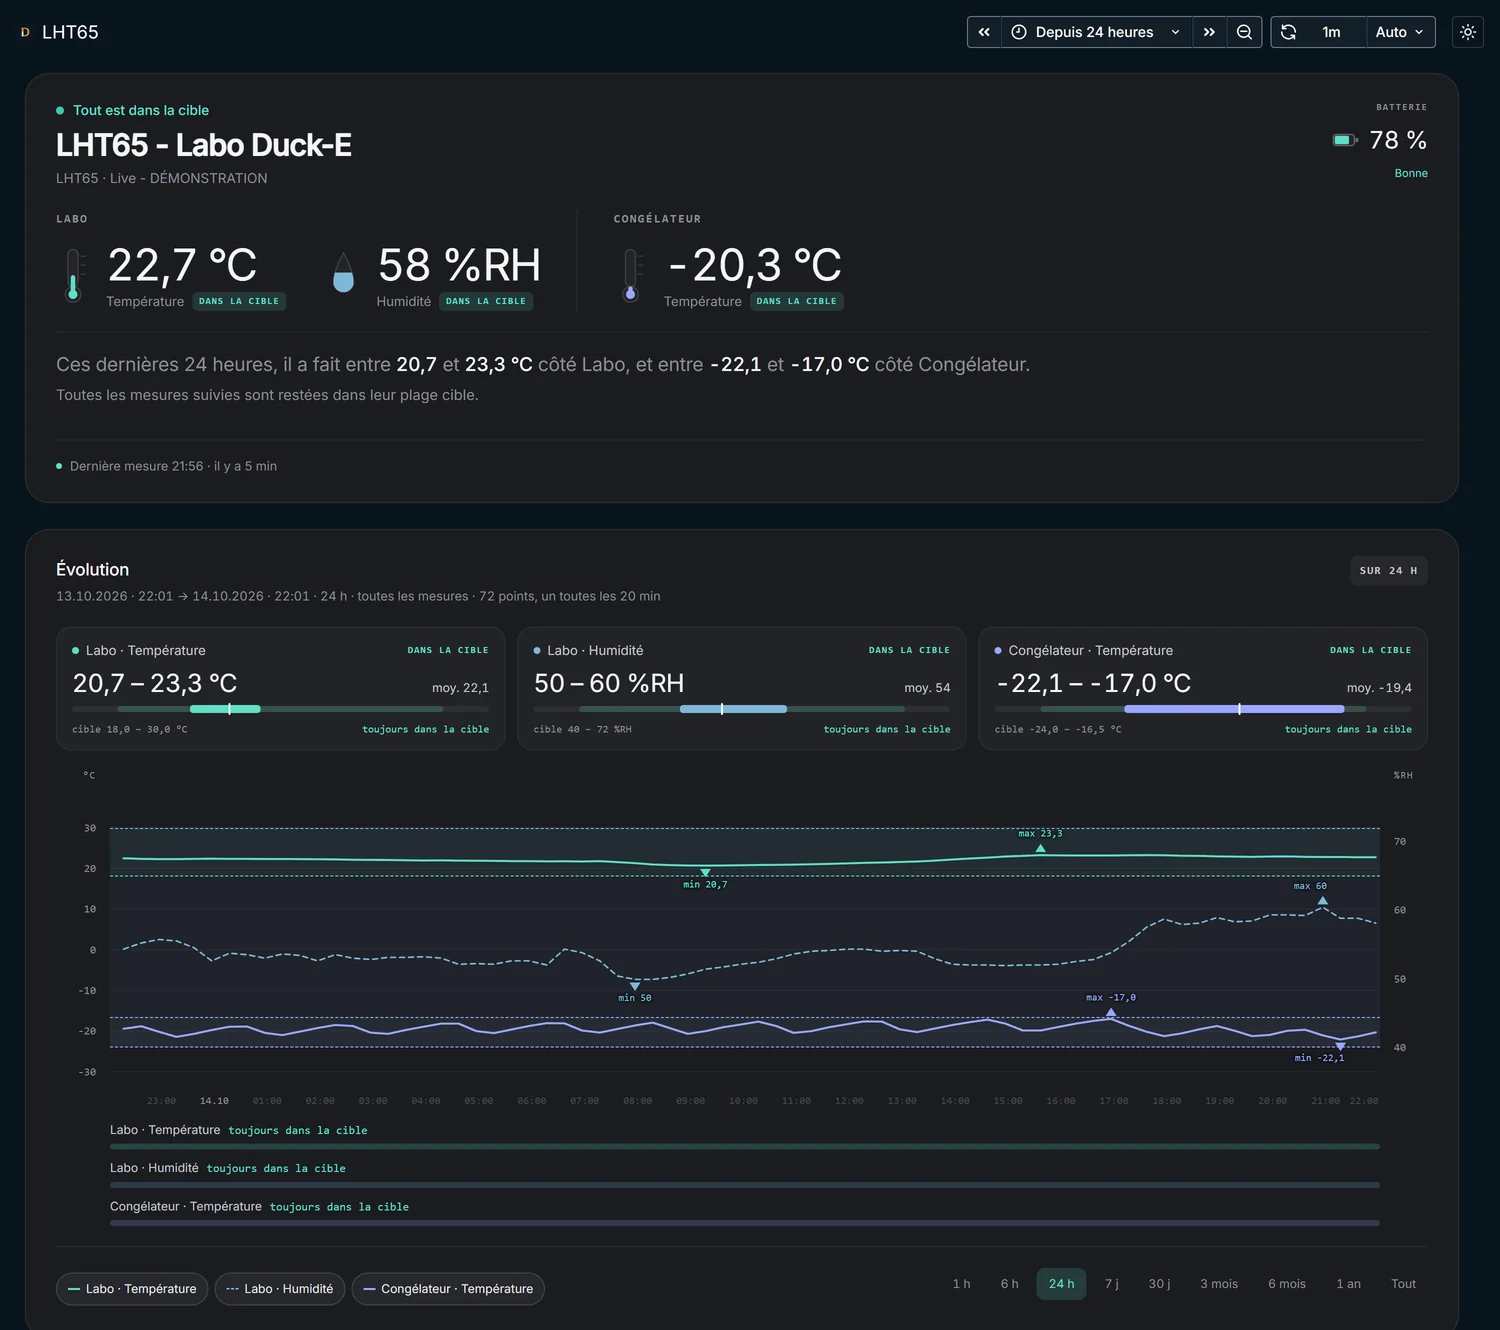Refresh the dashboard data
The image size is (1500, 1330).
pos(1288,32)
